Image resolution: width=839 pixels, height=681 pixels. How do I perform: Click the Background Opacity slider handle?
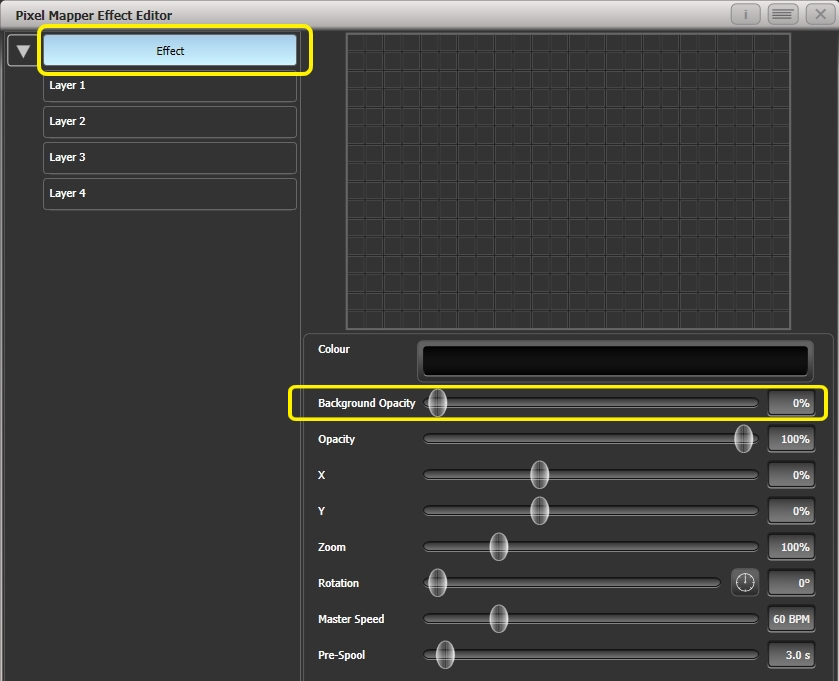click(x=437, y=403)
